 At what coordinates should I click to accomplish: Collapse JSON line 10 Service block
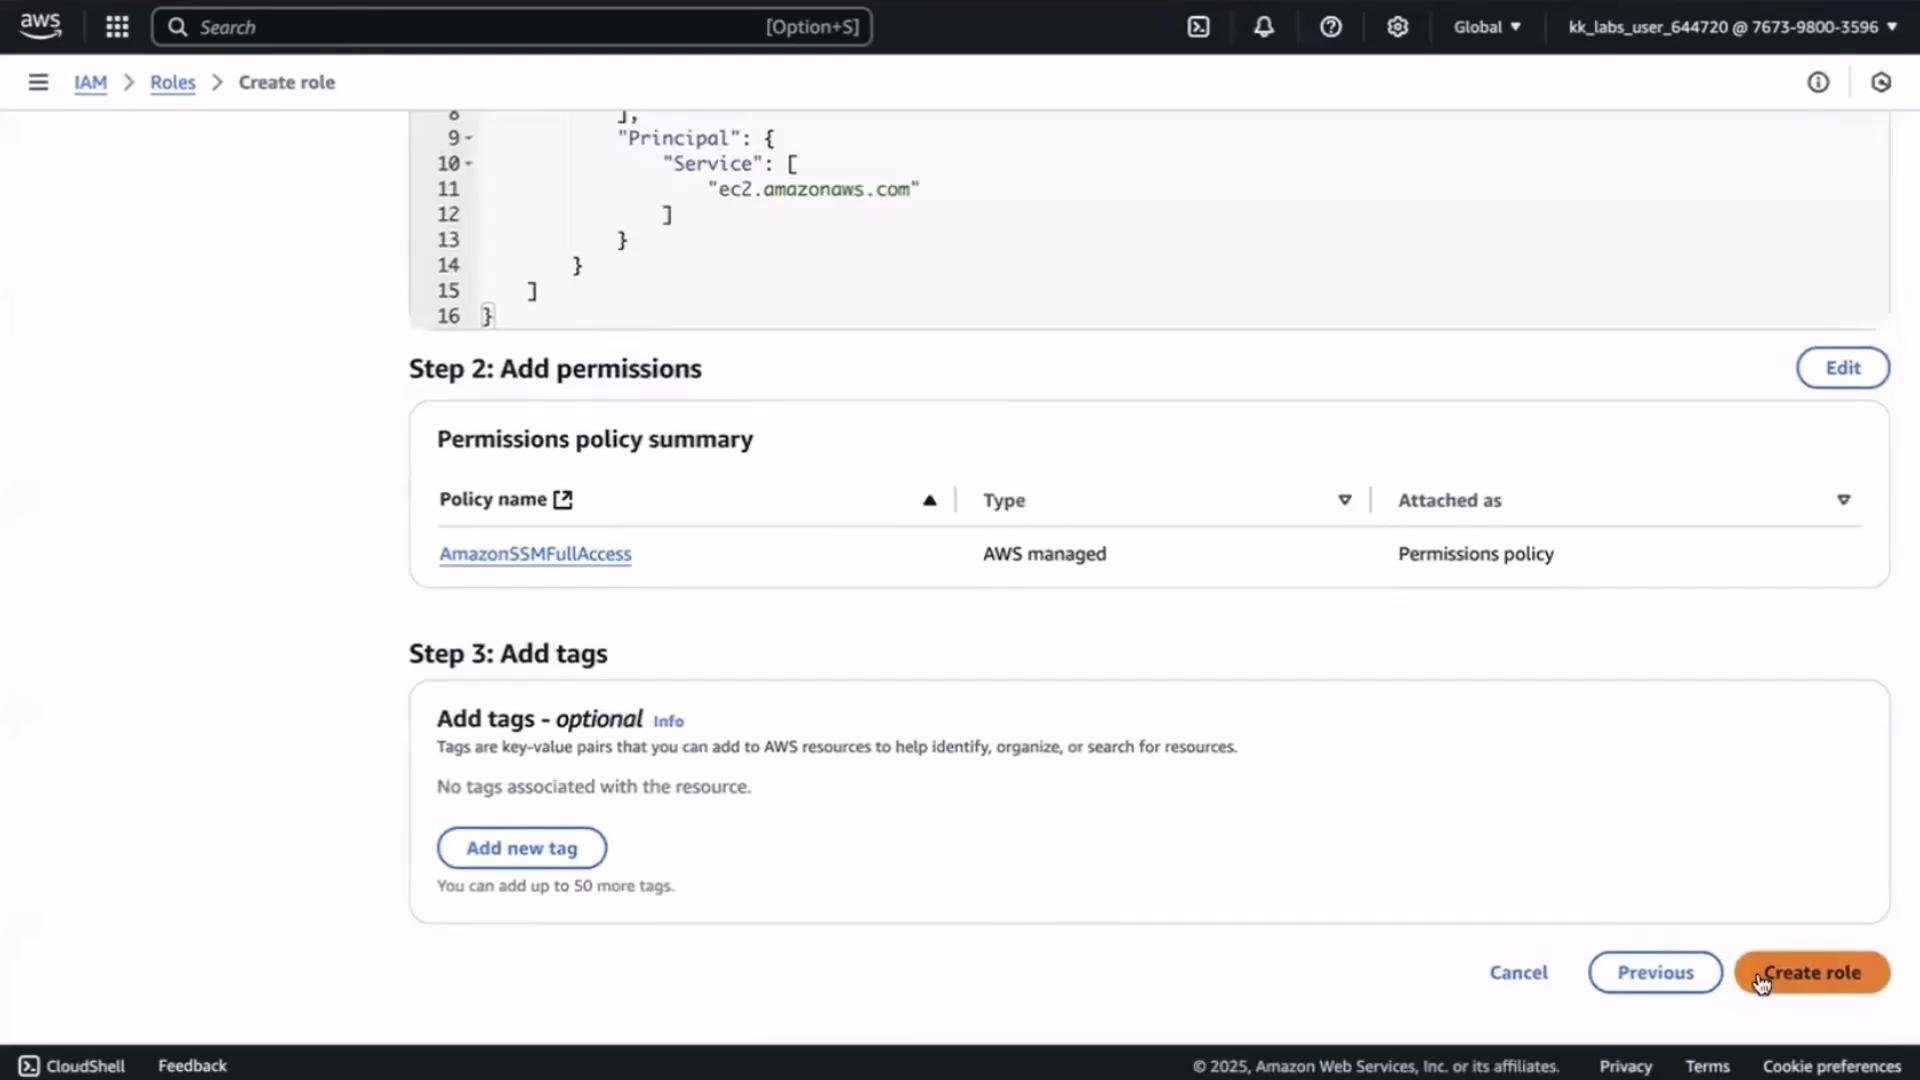click(469, 163)
